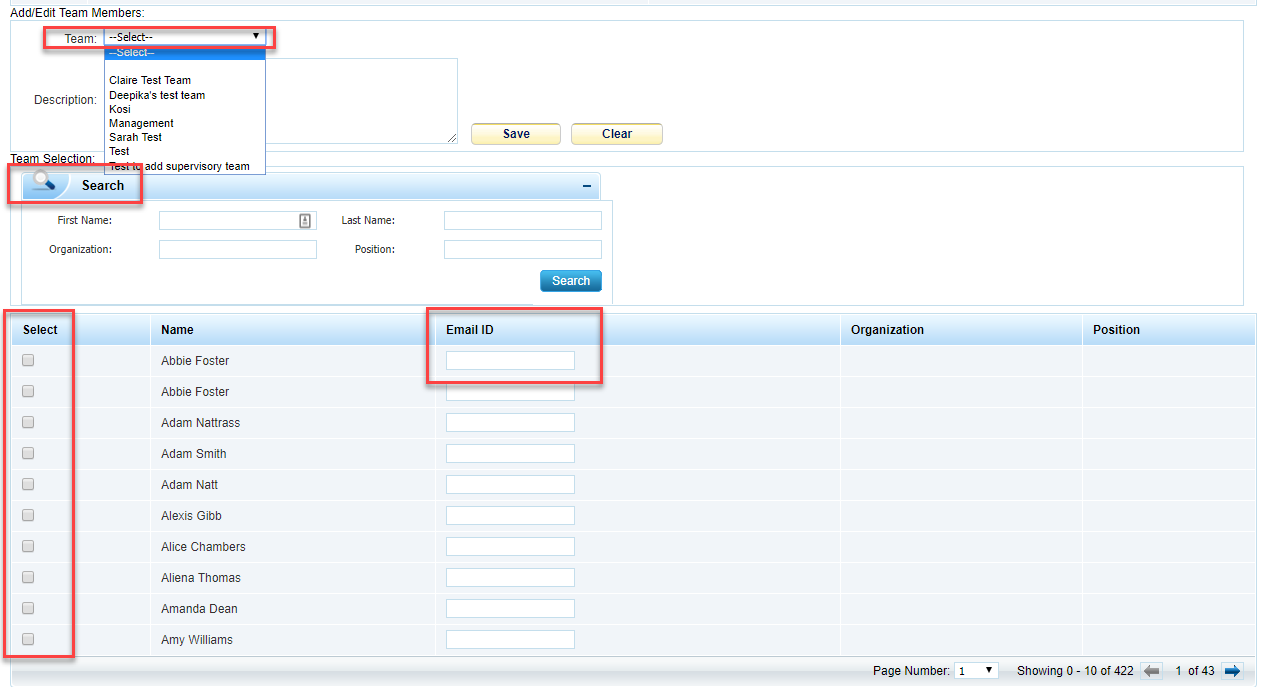The height and width of the screenshot is (687, 1262).
Task: Select the checkbox beside Alexis Gibb
Action: pyautogui.click(x=28, y=515)
